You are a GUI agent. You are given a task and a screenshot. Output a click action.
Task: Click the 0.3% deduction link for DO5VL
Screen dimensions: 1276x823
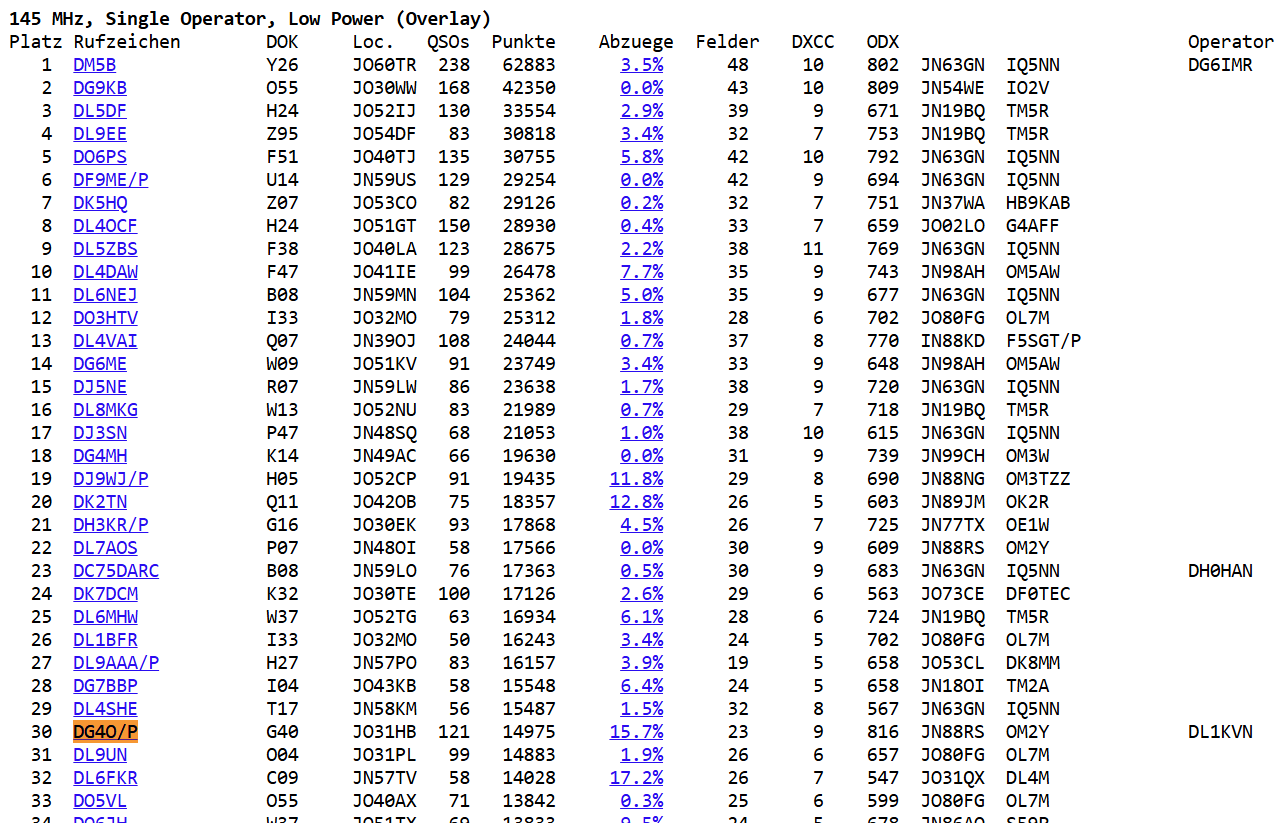pyautogui.click(x=641, y=801)
